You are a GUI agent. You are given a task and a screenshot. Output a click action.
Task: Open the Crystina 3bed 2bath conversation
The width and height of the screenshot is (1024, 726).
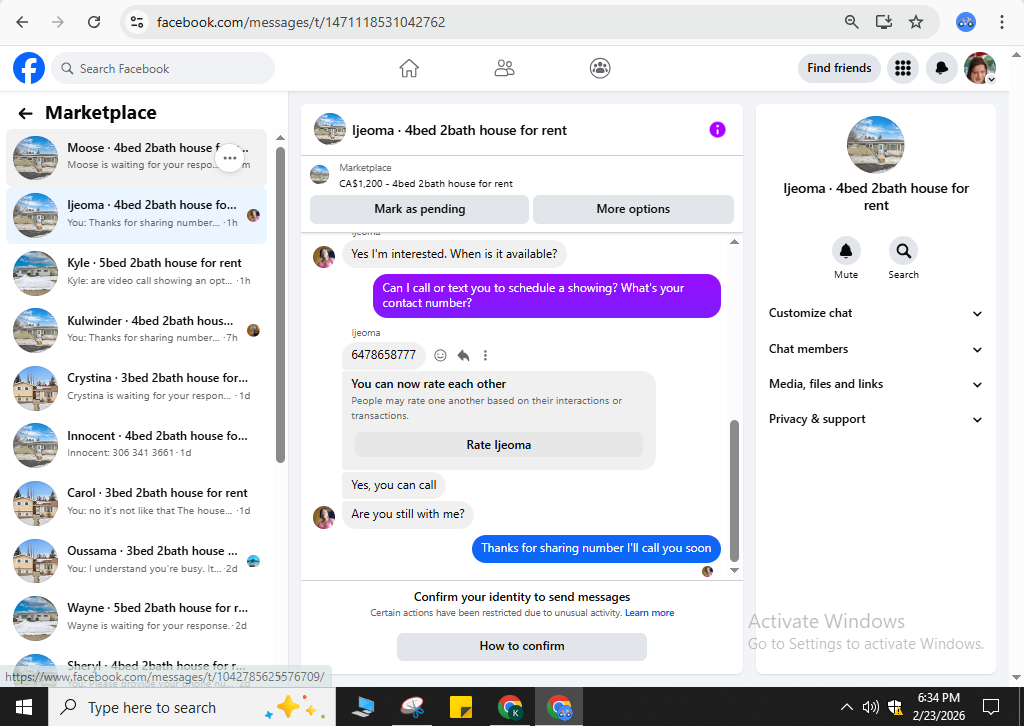coord(136,387)
